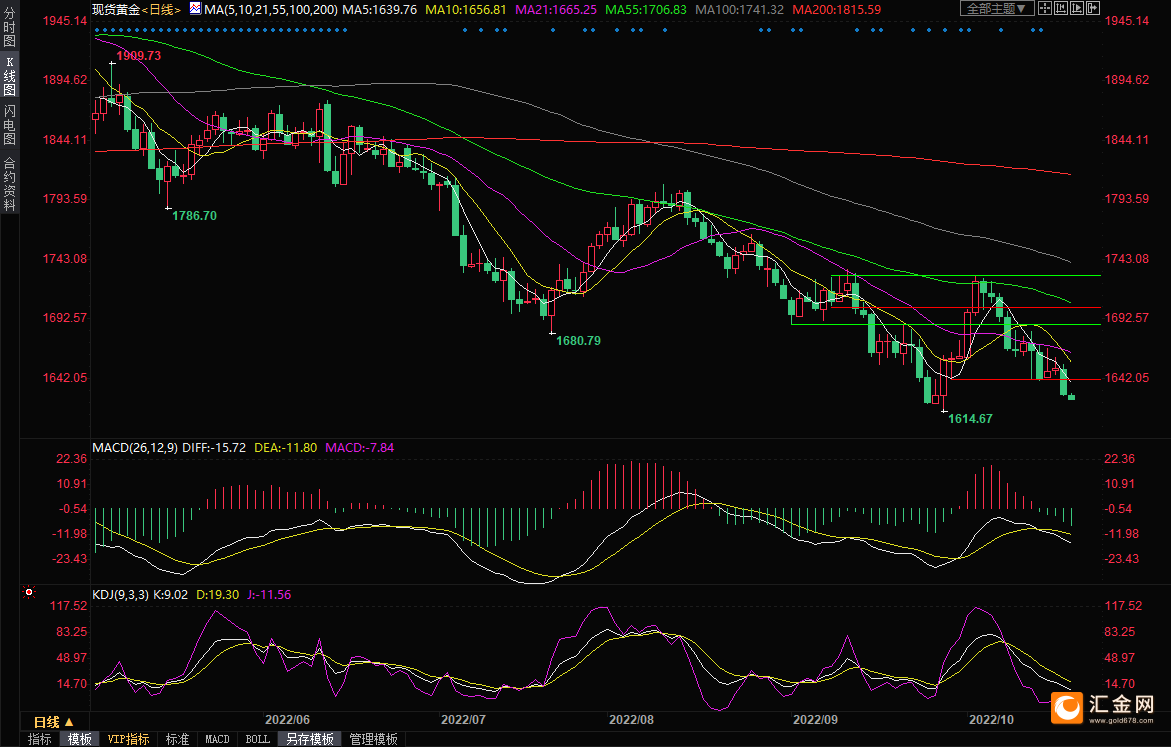Open 管理模板 template manager

373,739
